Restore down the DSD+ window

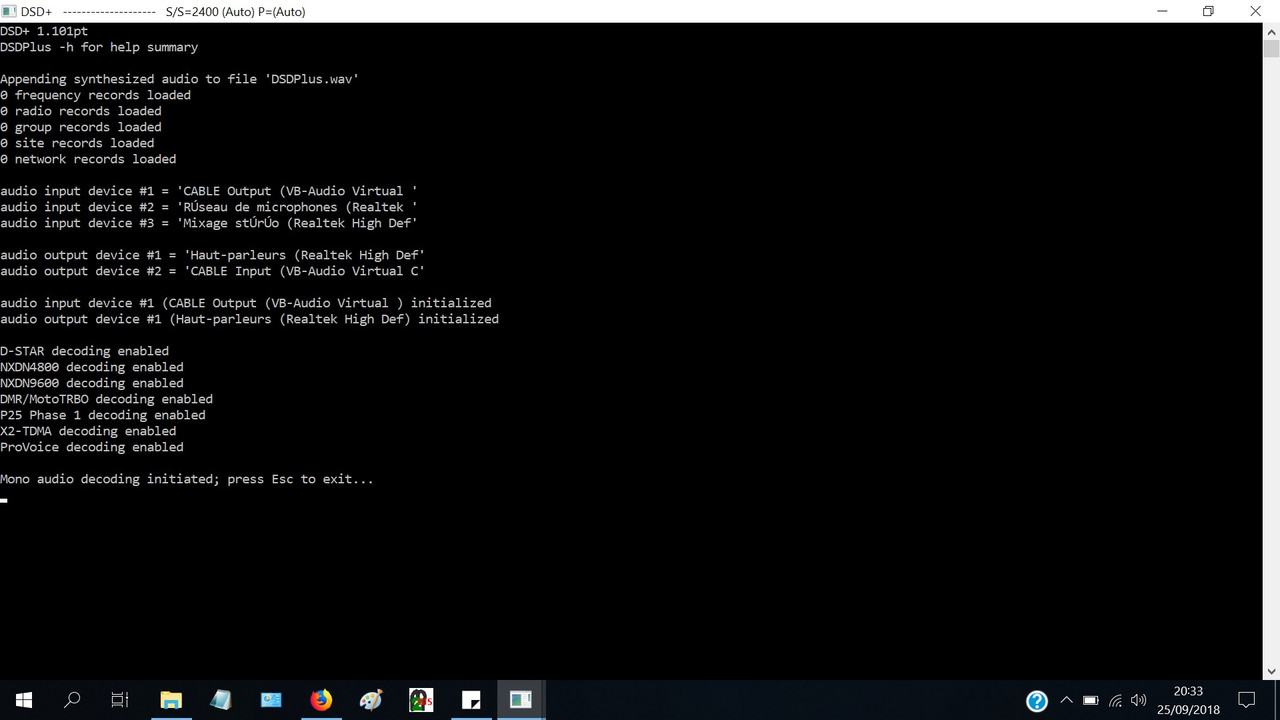1208,11
